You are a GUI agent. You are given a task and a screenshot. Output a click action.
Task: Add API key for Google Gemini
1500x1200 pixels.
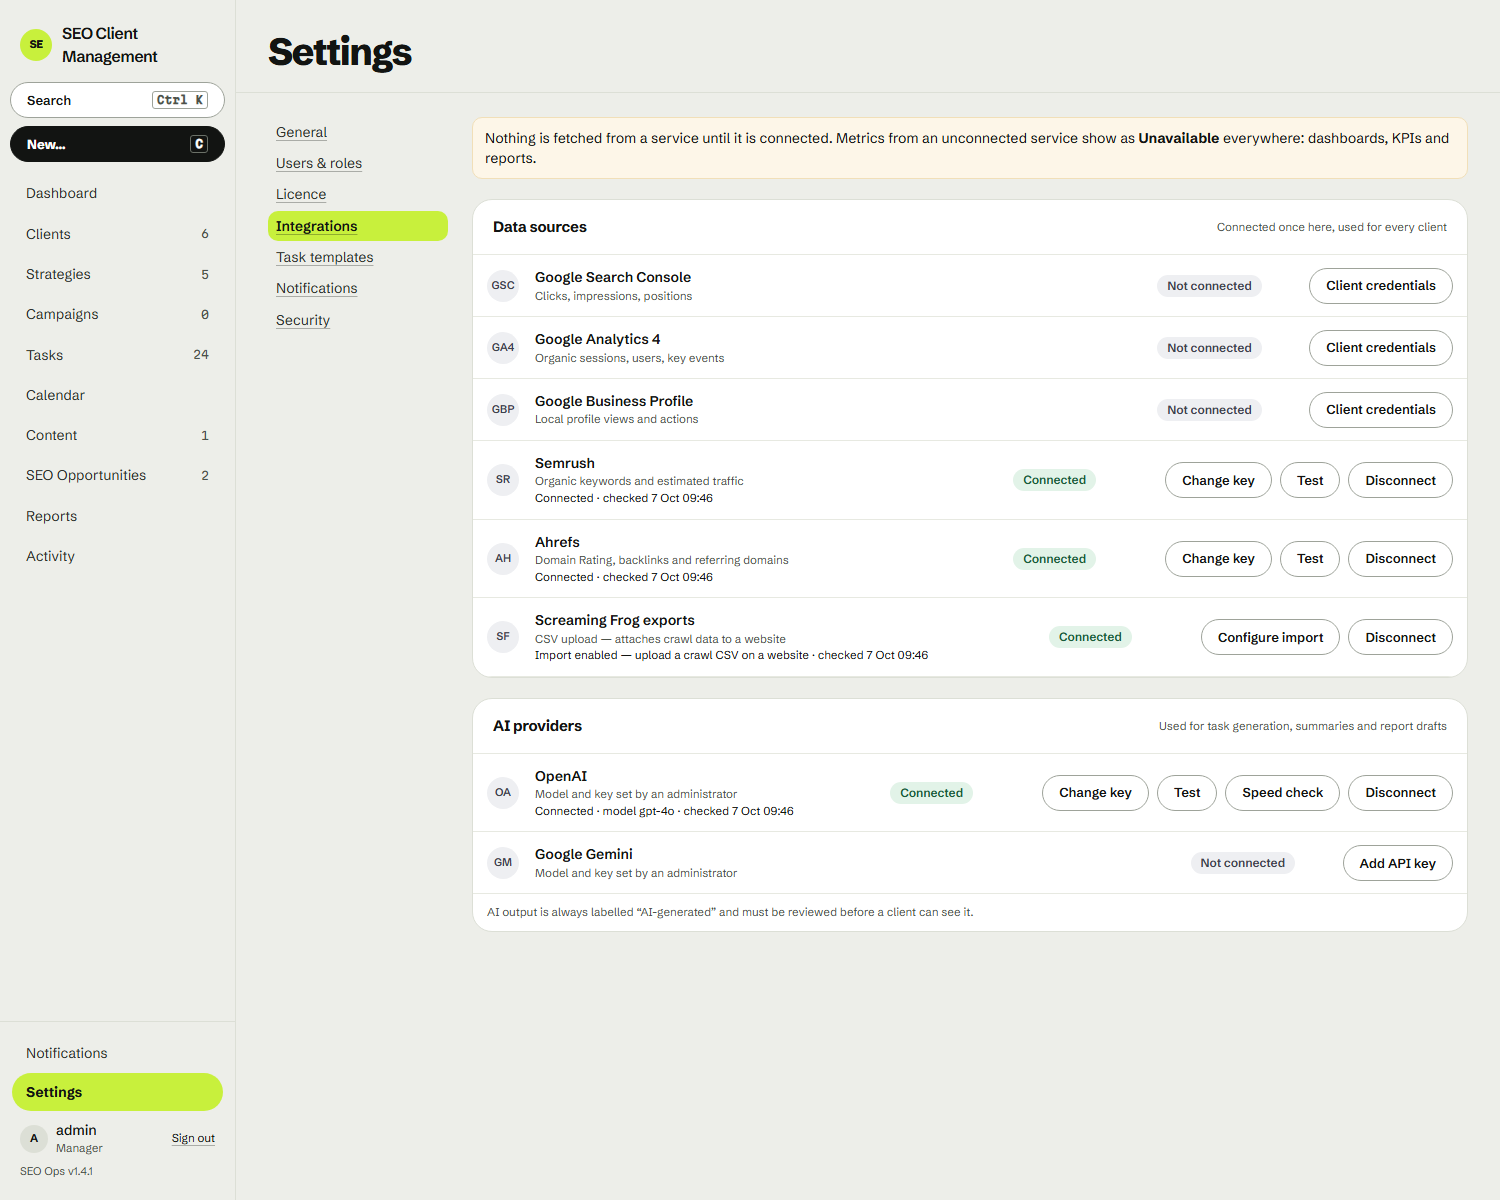(1397, 863)
